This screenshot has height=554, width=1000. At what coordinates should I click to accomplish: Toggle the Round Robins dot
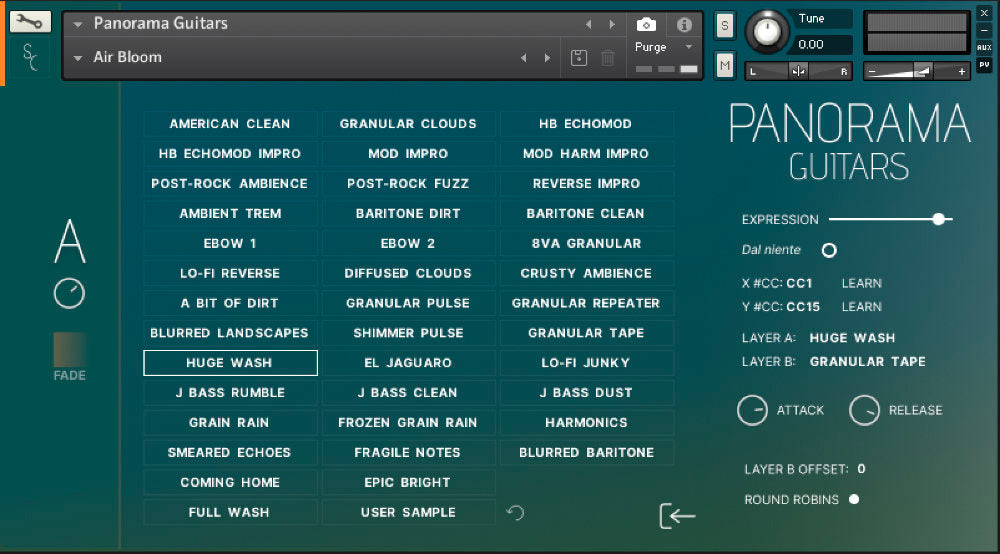coord(854,499)
